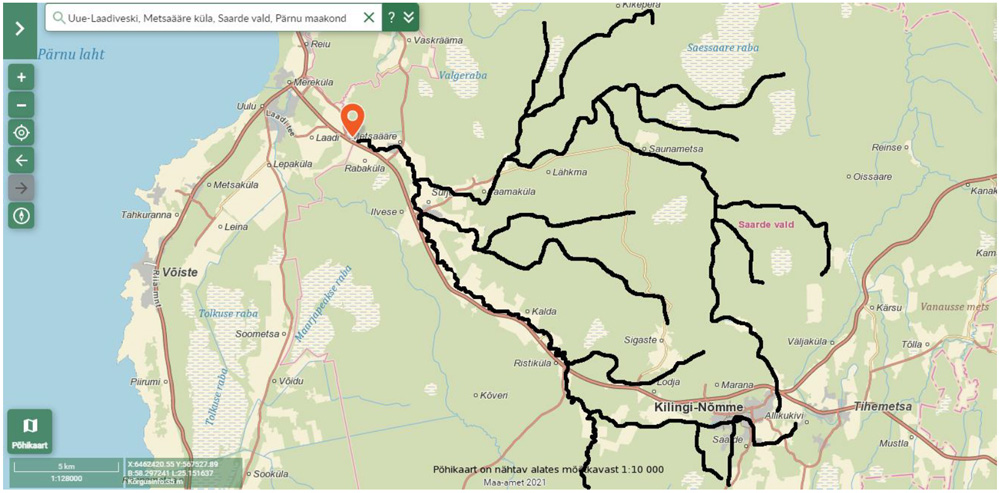Click the 1:128000 scale indicator

(x=66, y=477)
